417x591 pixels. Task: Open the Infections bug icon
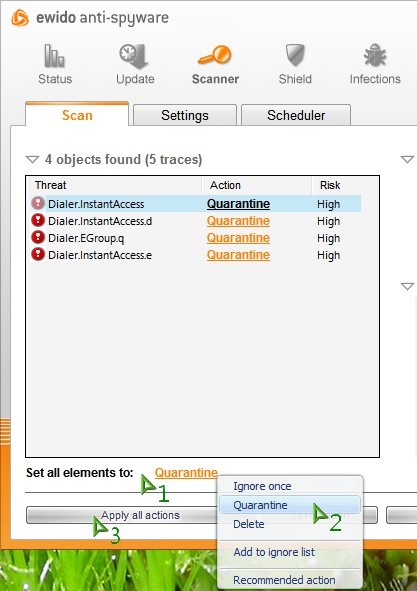click(375, 55)
